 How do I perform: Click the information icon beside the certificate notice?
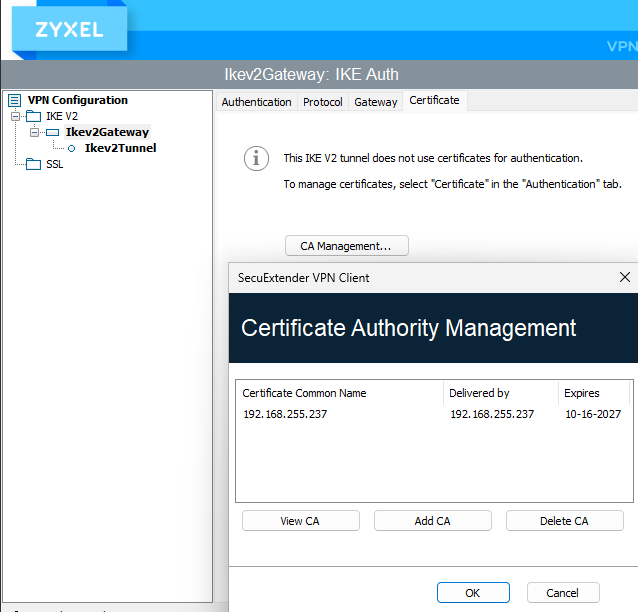click(256, 158)
